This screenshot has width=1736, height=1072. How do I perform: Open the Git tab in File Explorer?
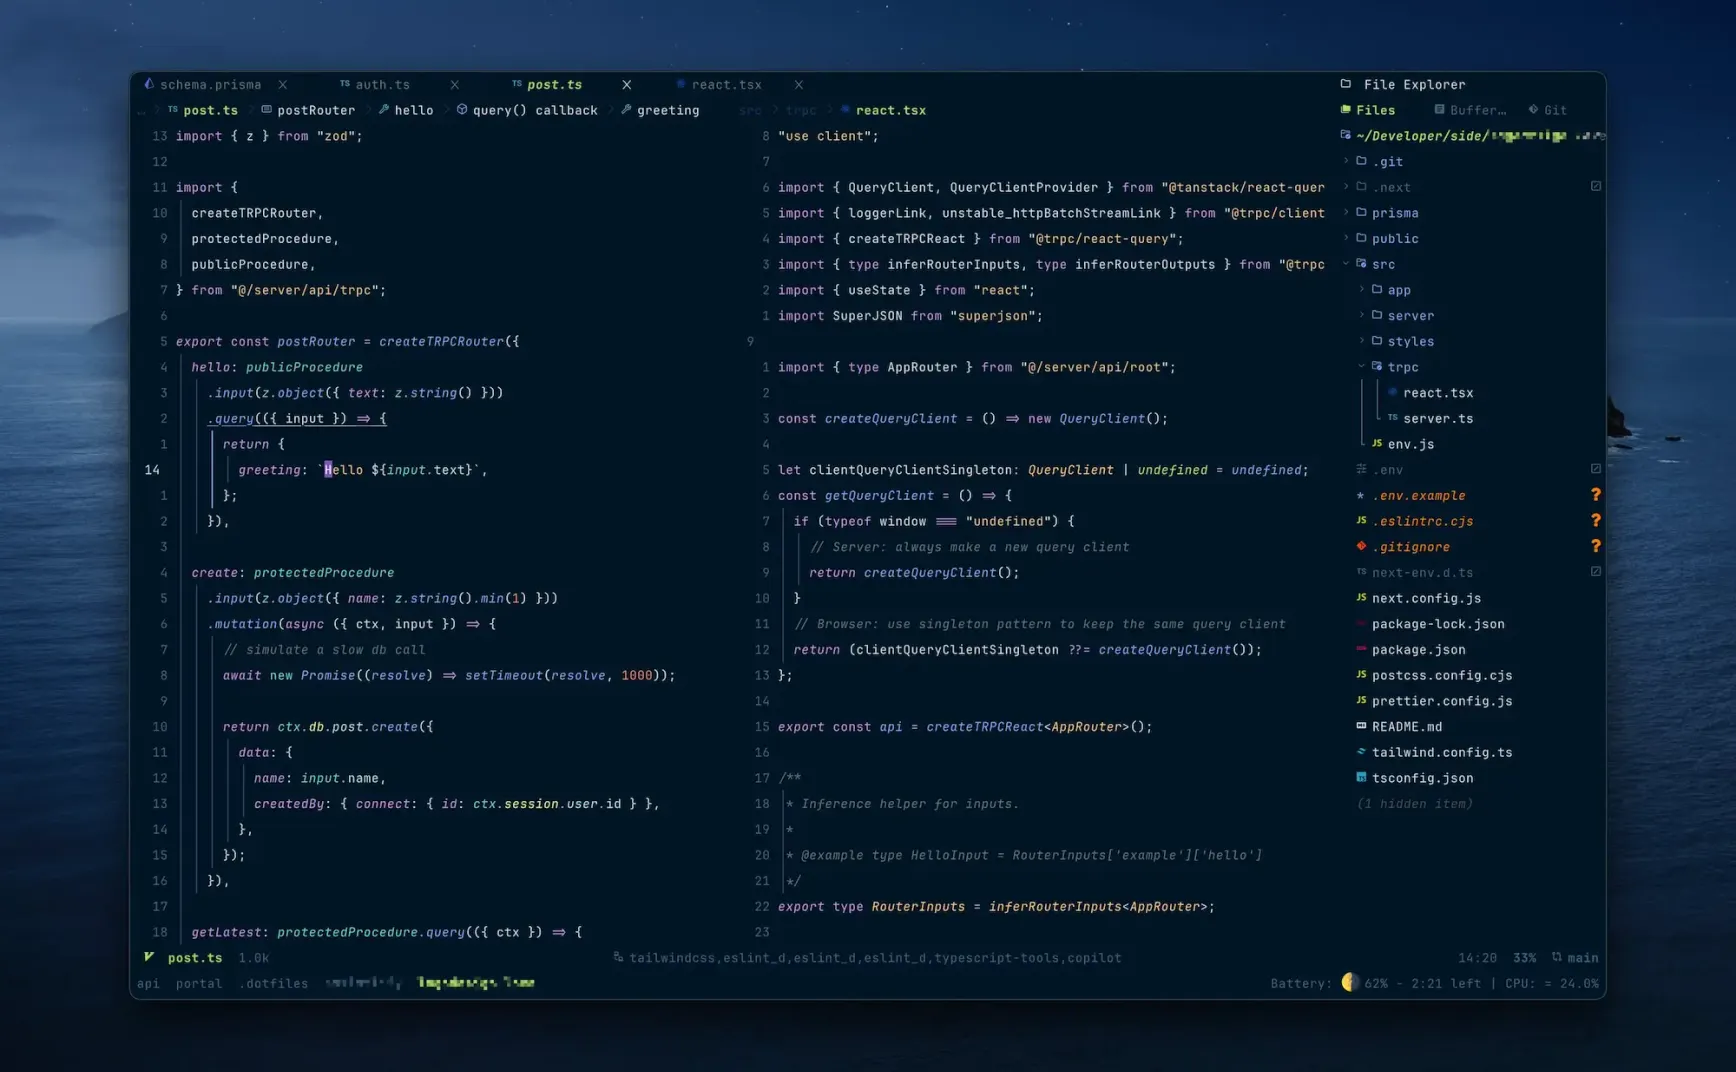[x=1548, y=110]
